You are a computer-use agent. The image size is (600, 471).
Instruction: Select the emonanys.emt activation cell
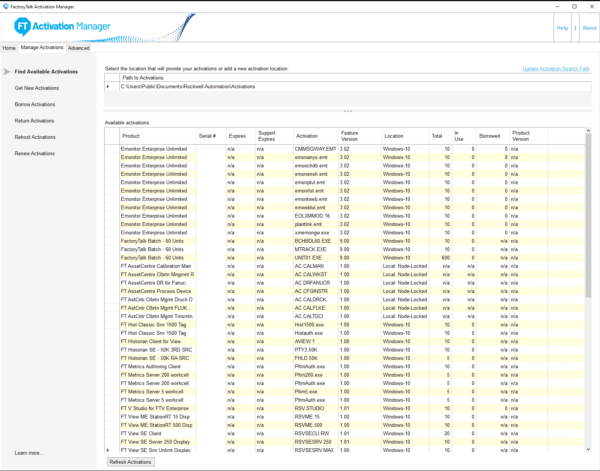tap(316, 157)
